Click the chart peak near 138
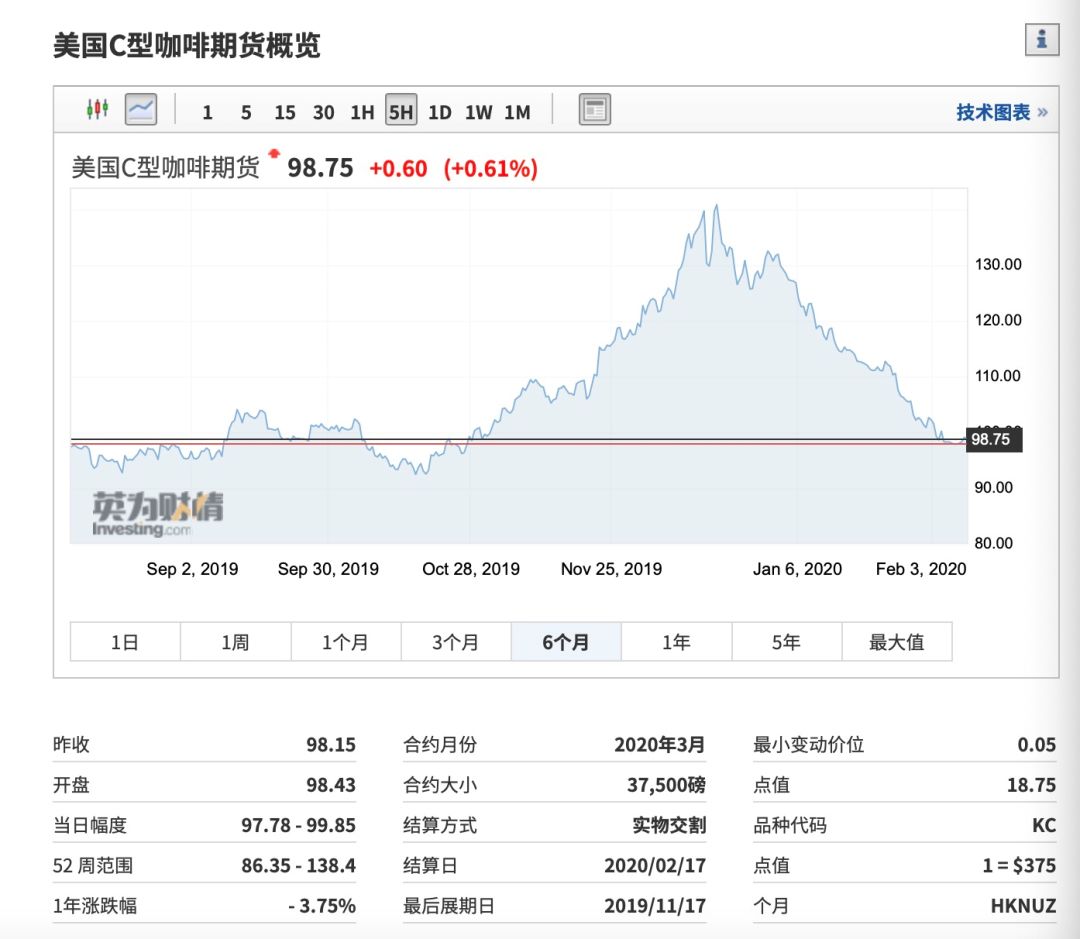 tap(716, 205)
